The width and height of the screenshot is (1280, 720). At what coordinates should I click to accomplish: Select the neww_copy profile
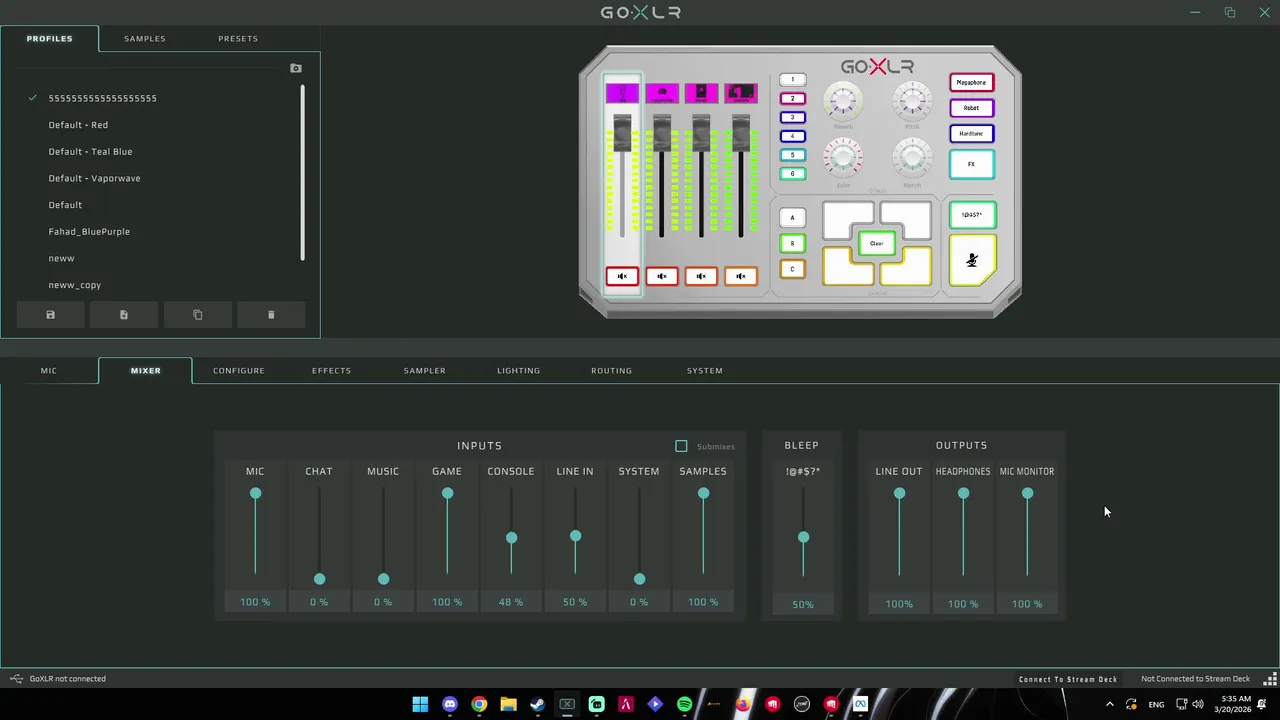tap(74, 285)
